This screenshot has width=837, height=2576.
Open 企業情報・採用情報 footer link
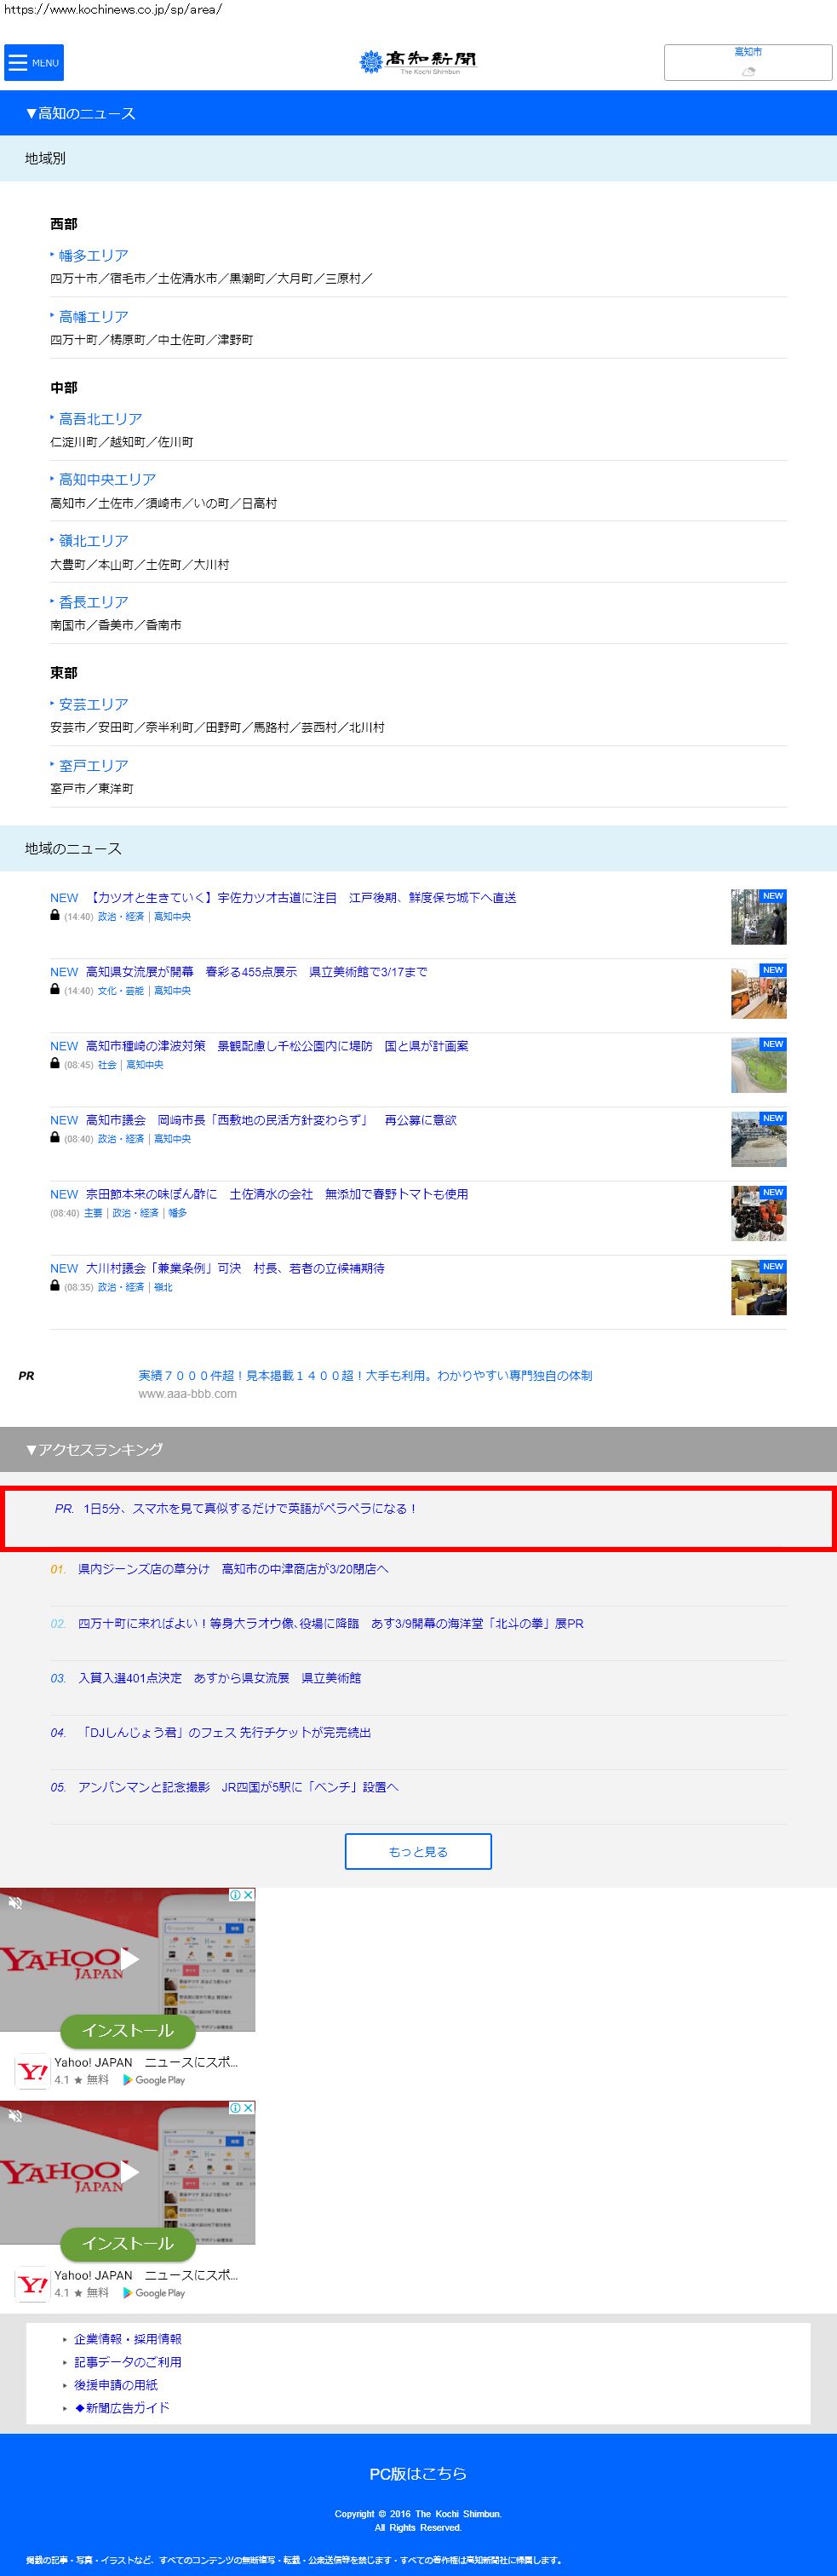(128, 2339)
